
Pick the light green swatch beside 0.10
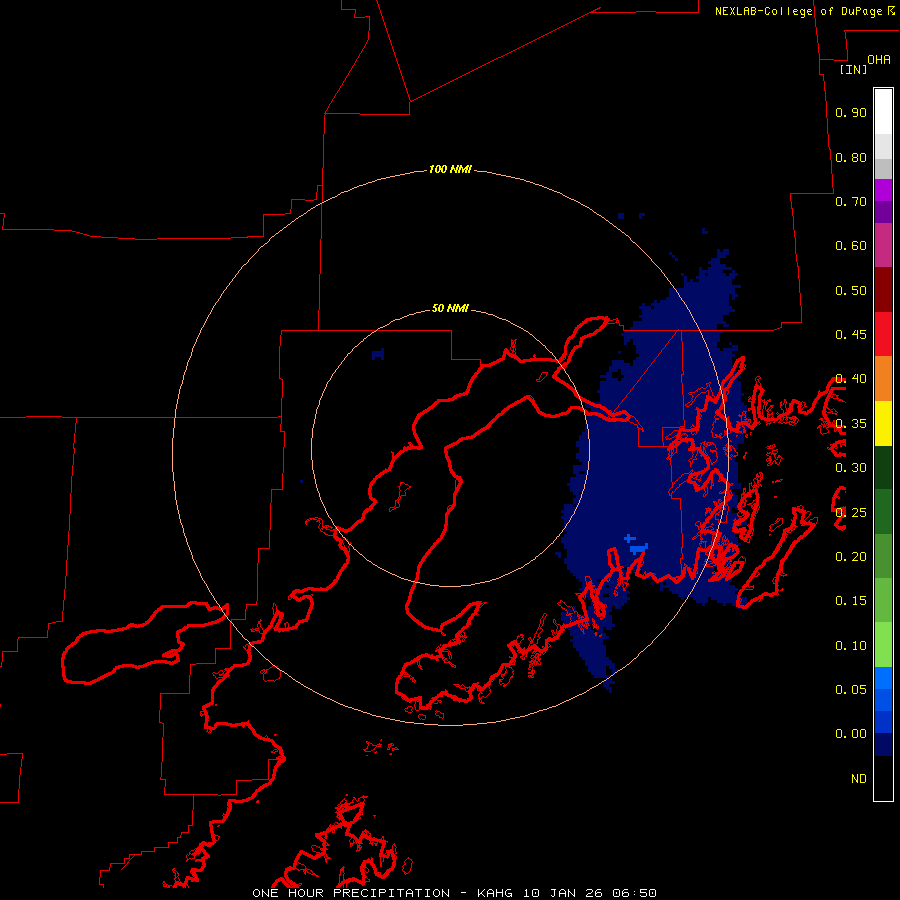tap(883, 645)
